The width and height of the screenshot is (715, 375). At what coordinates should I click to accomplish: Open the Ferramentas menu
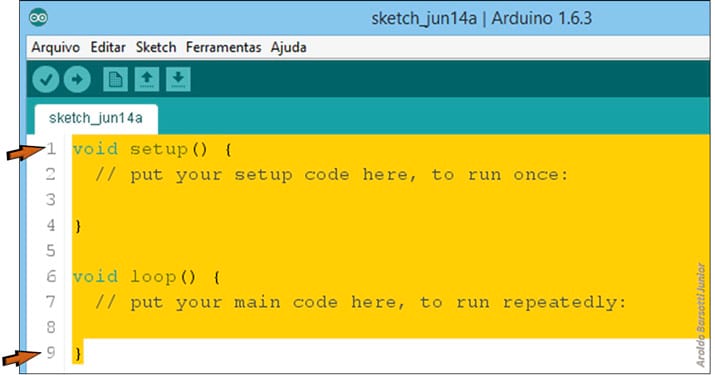tap(223, 47)
